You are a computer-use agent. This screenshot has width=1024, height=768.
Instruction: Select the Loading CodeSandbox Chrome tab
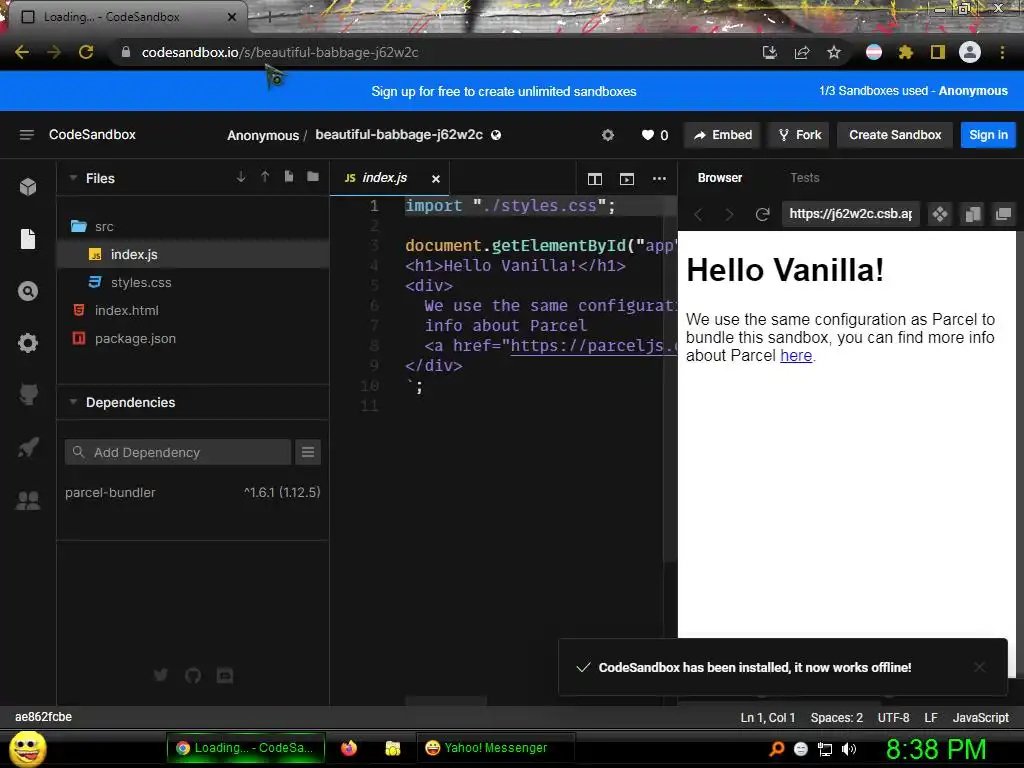(x=128, y=17)
